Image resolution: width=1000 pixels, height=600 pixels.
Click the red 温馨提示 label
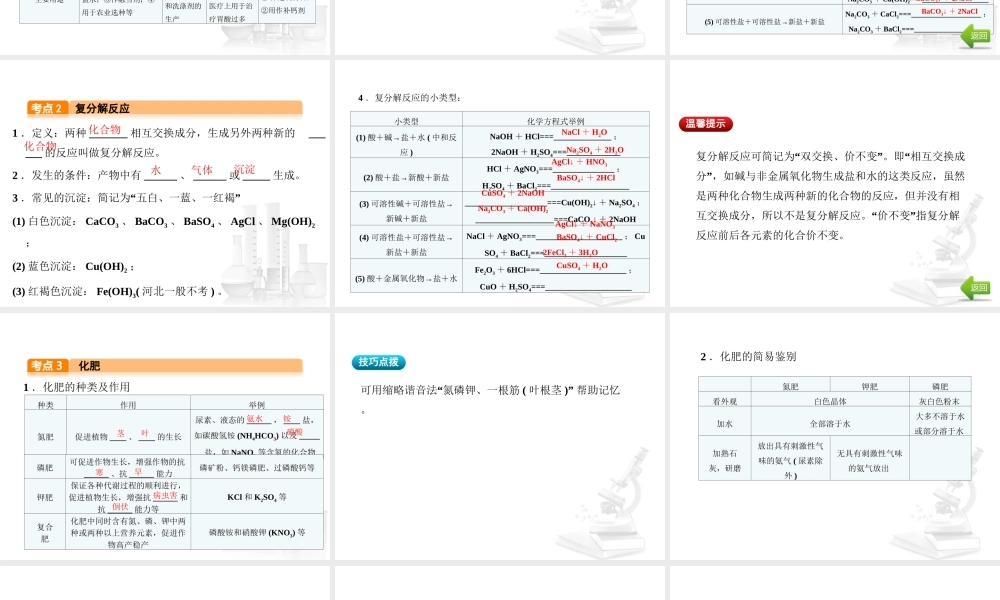coord(706,125)
